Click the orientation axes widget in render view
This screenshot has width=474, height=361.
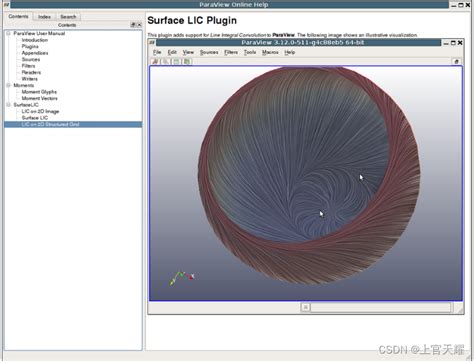tap(181, 279)
